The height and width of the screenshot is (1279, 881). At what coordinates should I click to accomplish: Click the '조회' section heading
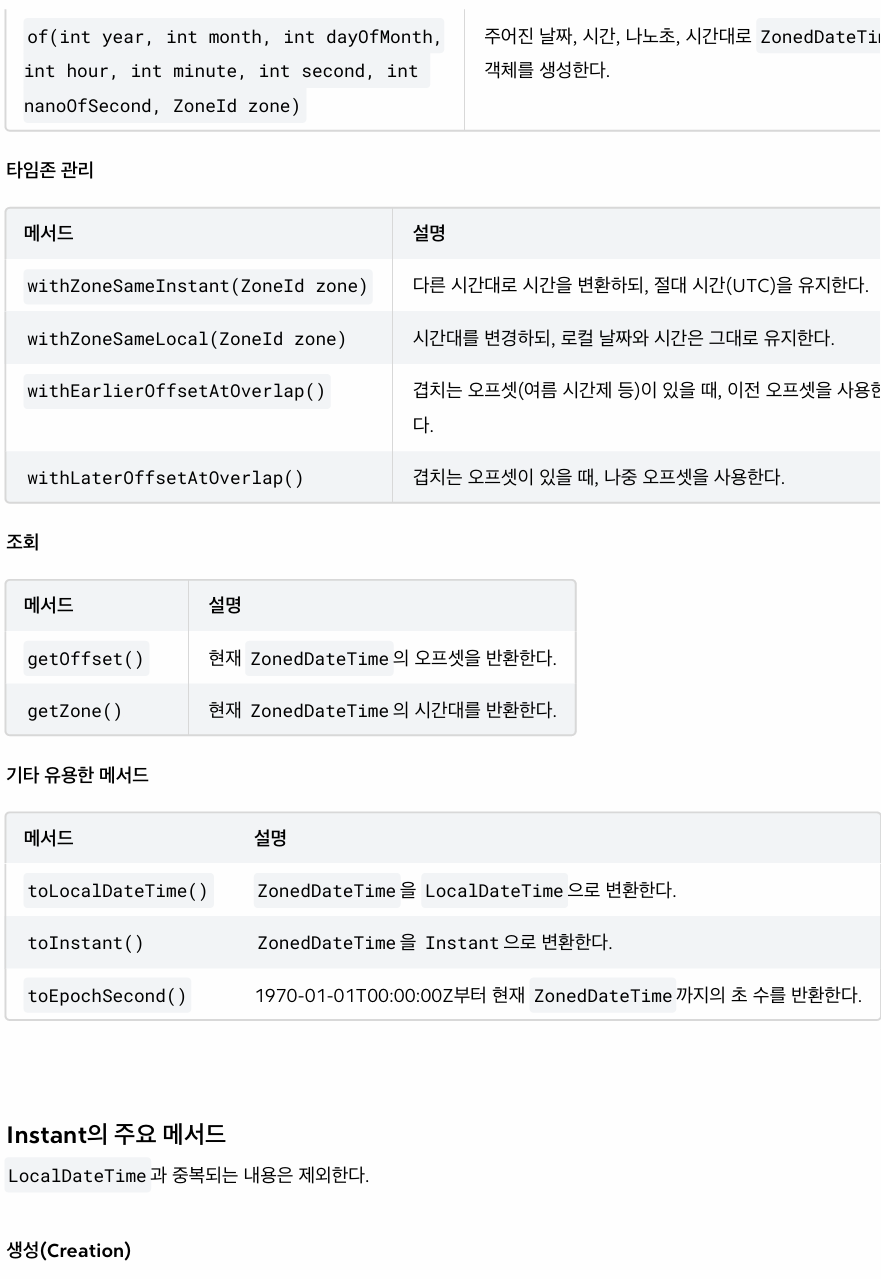(22, 542)
